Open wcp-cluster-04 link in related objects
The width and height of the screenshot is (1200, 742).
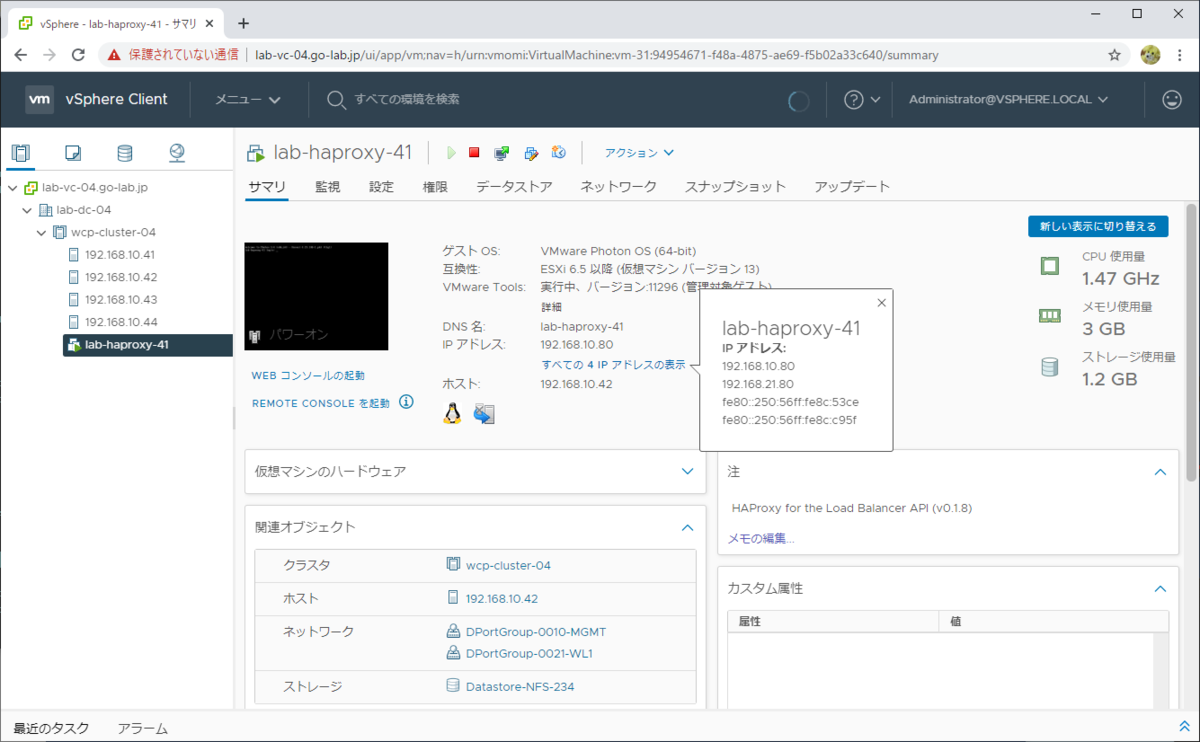508,565
